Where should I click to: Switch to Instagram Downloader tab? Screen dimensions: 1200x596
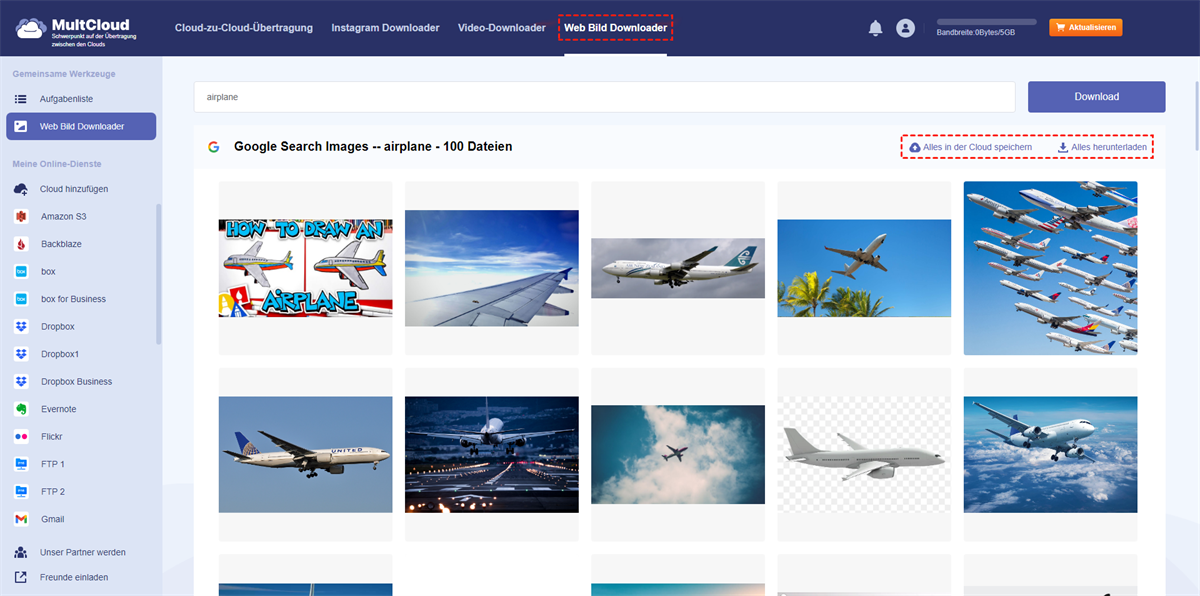385,28
